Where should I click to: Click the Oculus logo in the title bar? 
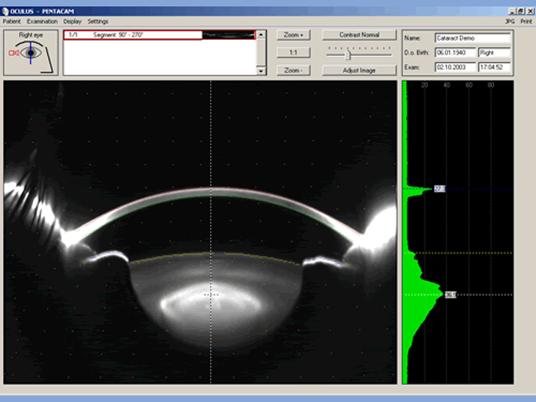click(x=5, y=11)
